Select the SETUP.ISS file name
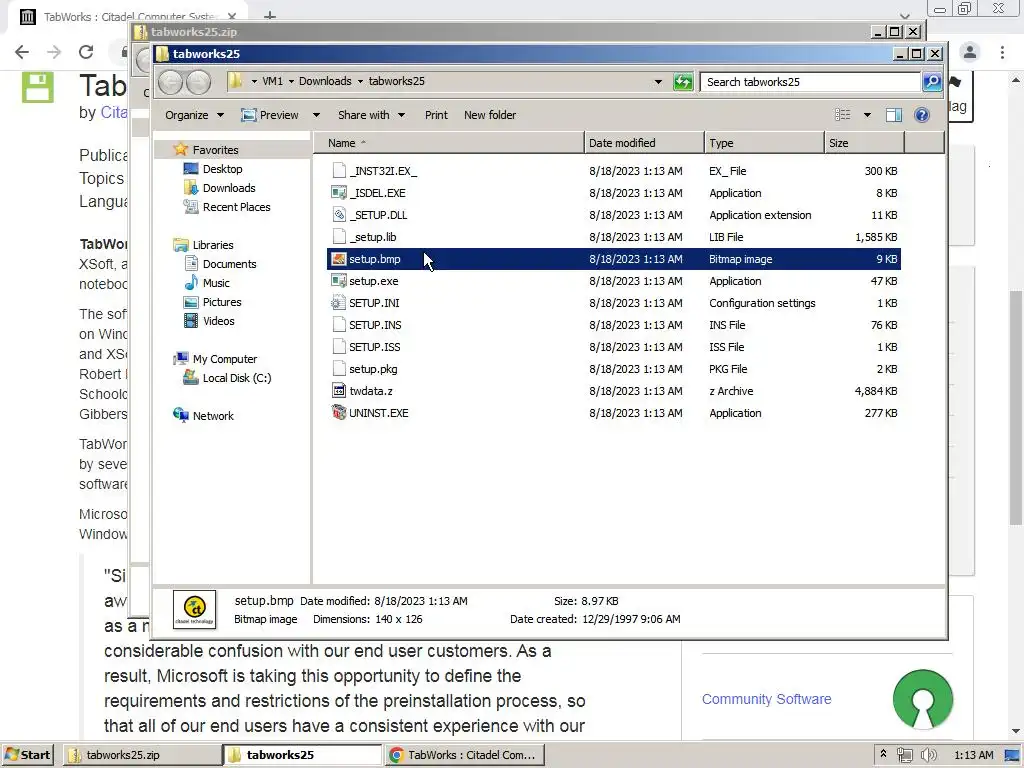Image resolution: width=1024 pixels, height=768 pixels. pyautogui.click(x=374, y=347)
